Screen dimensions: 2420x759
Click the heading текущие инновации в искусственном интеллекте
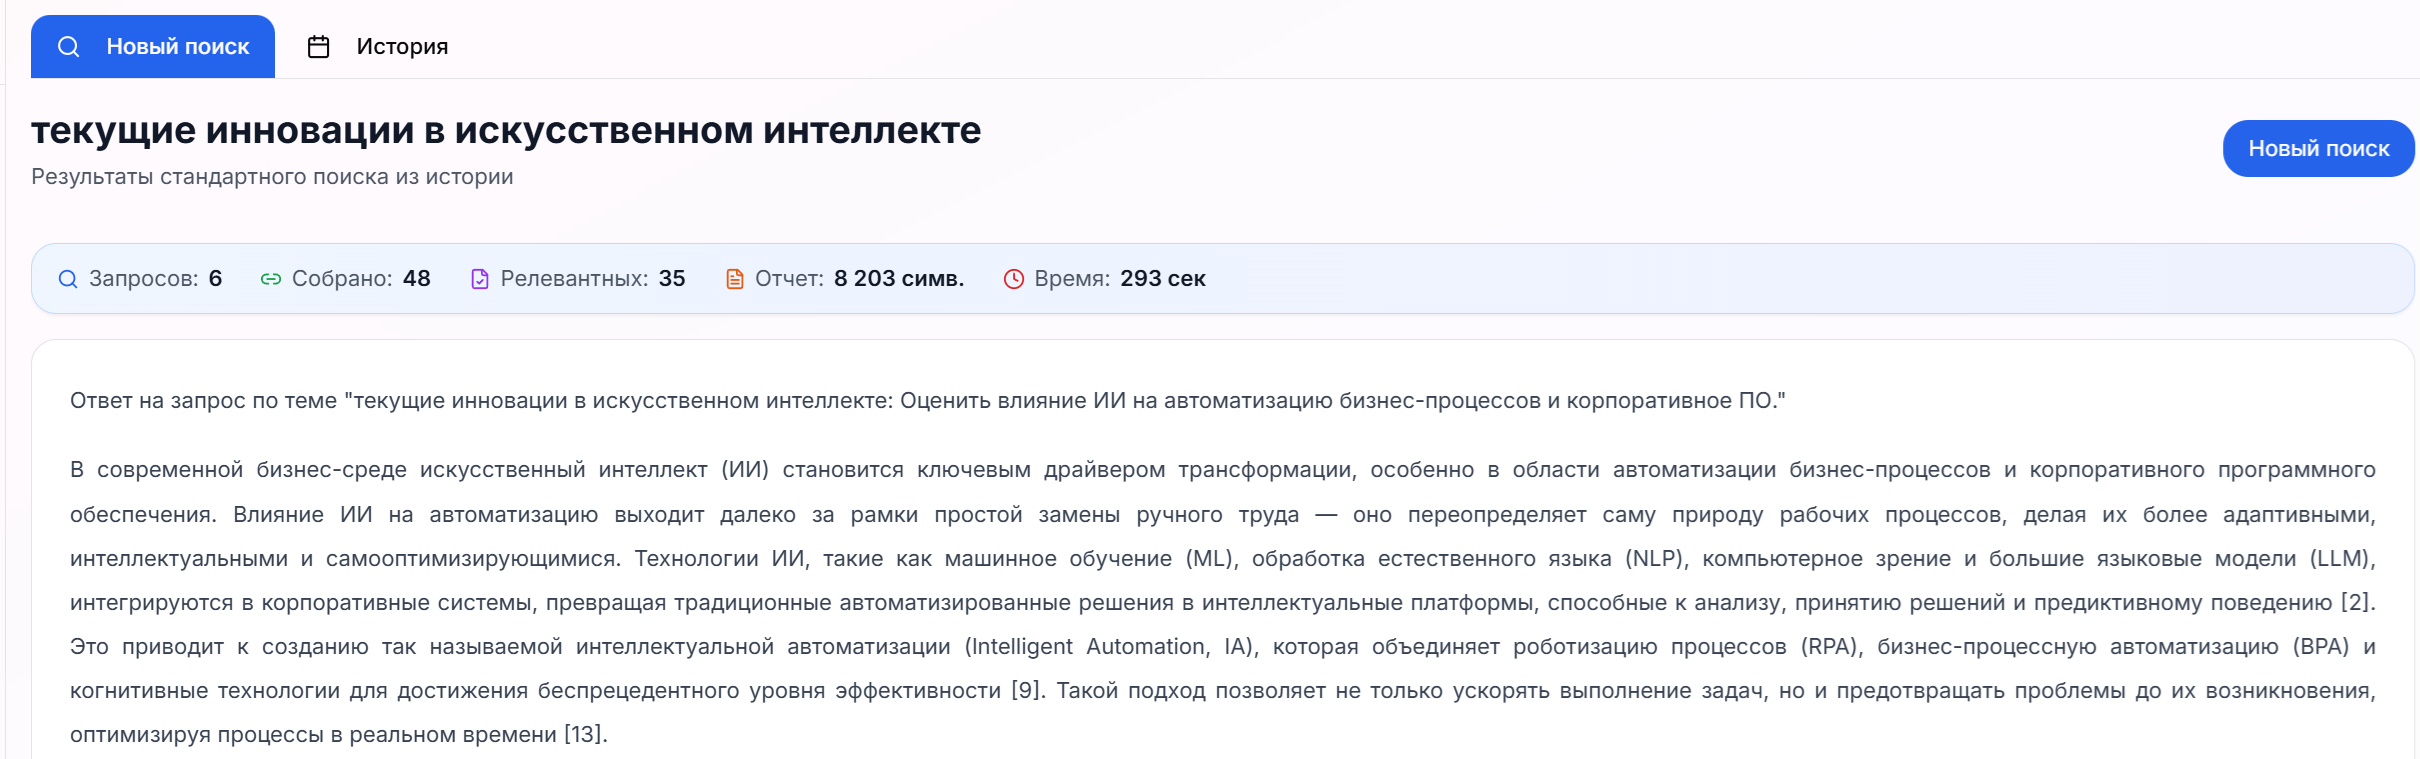pos(506,131)
